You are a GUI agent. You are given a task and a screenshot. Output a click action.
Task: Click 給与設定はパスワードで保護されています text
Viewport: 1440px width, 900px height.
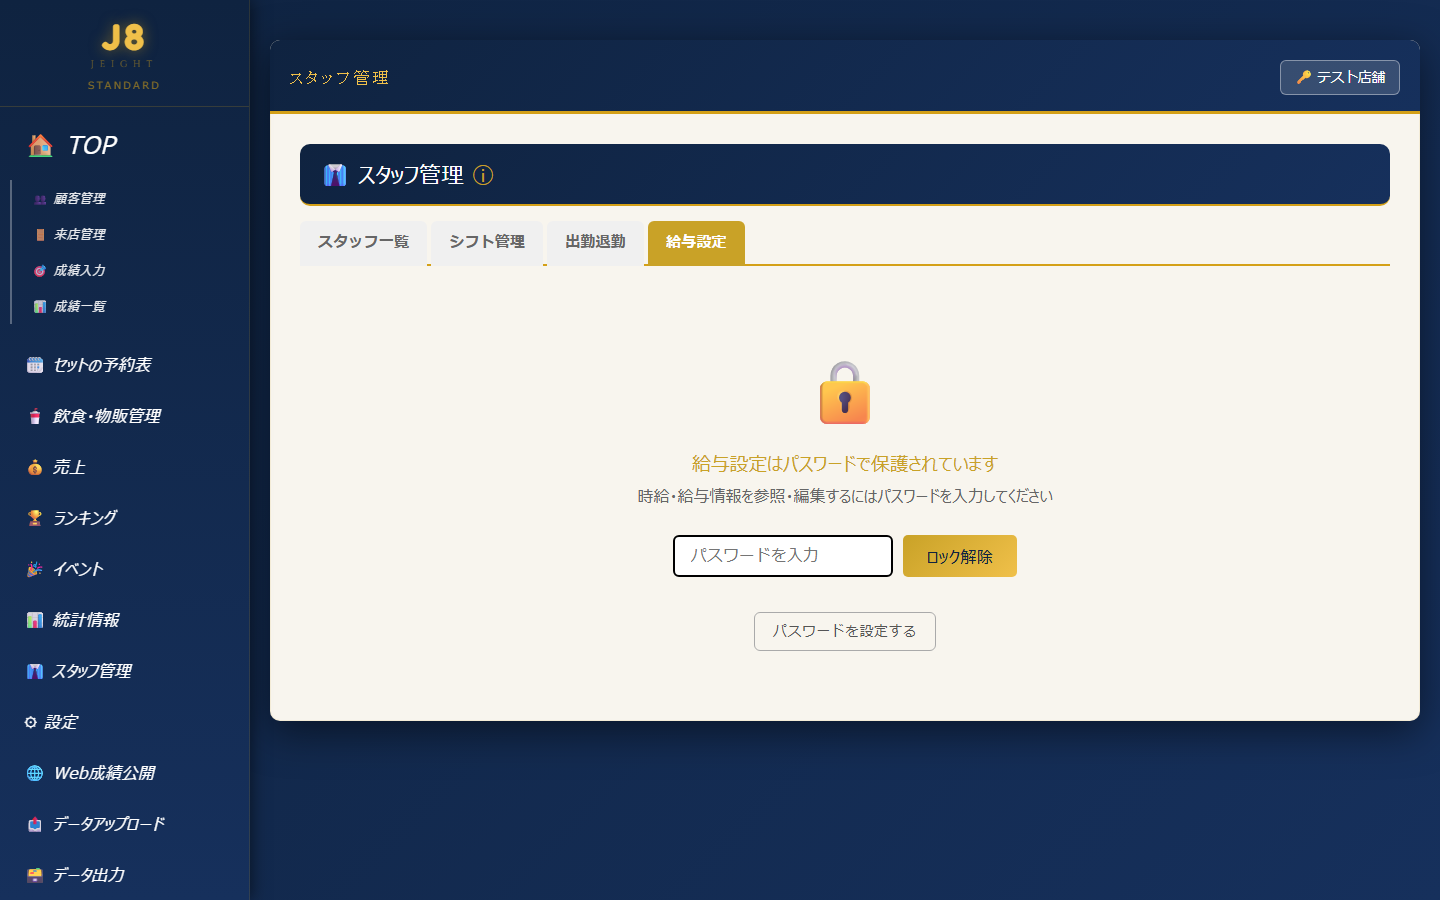tap(845, 464)
